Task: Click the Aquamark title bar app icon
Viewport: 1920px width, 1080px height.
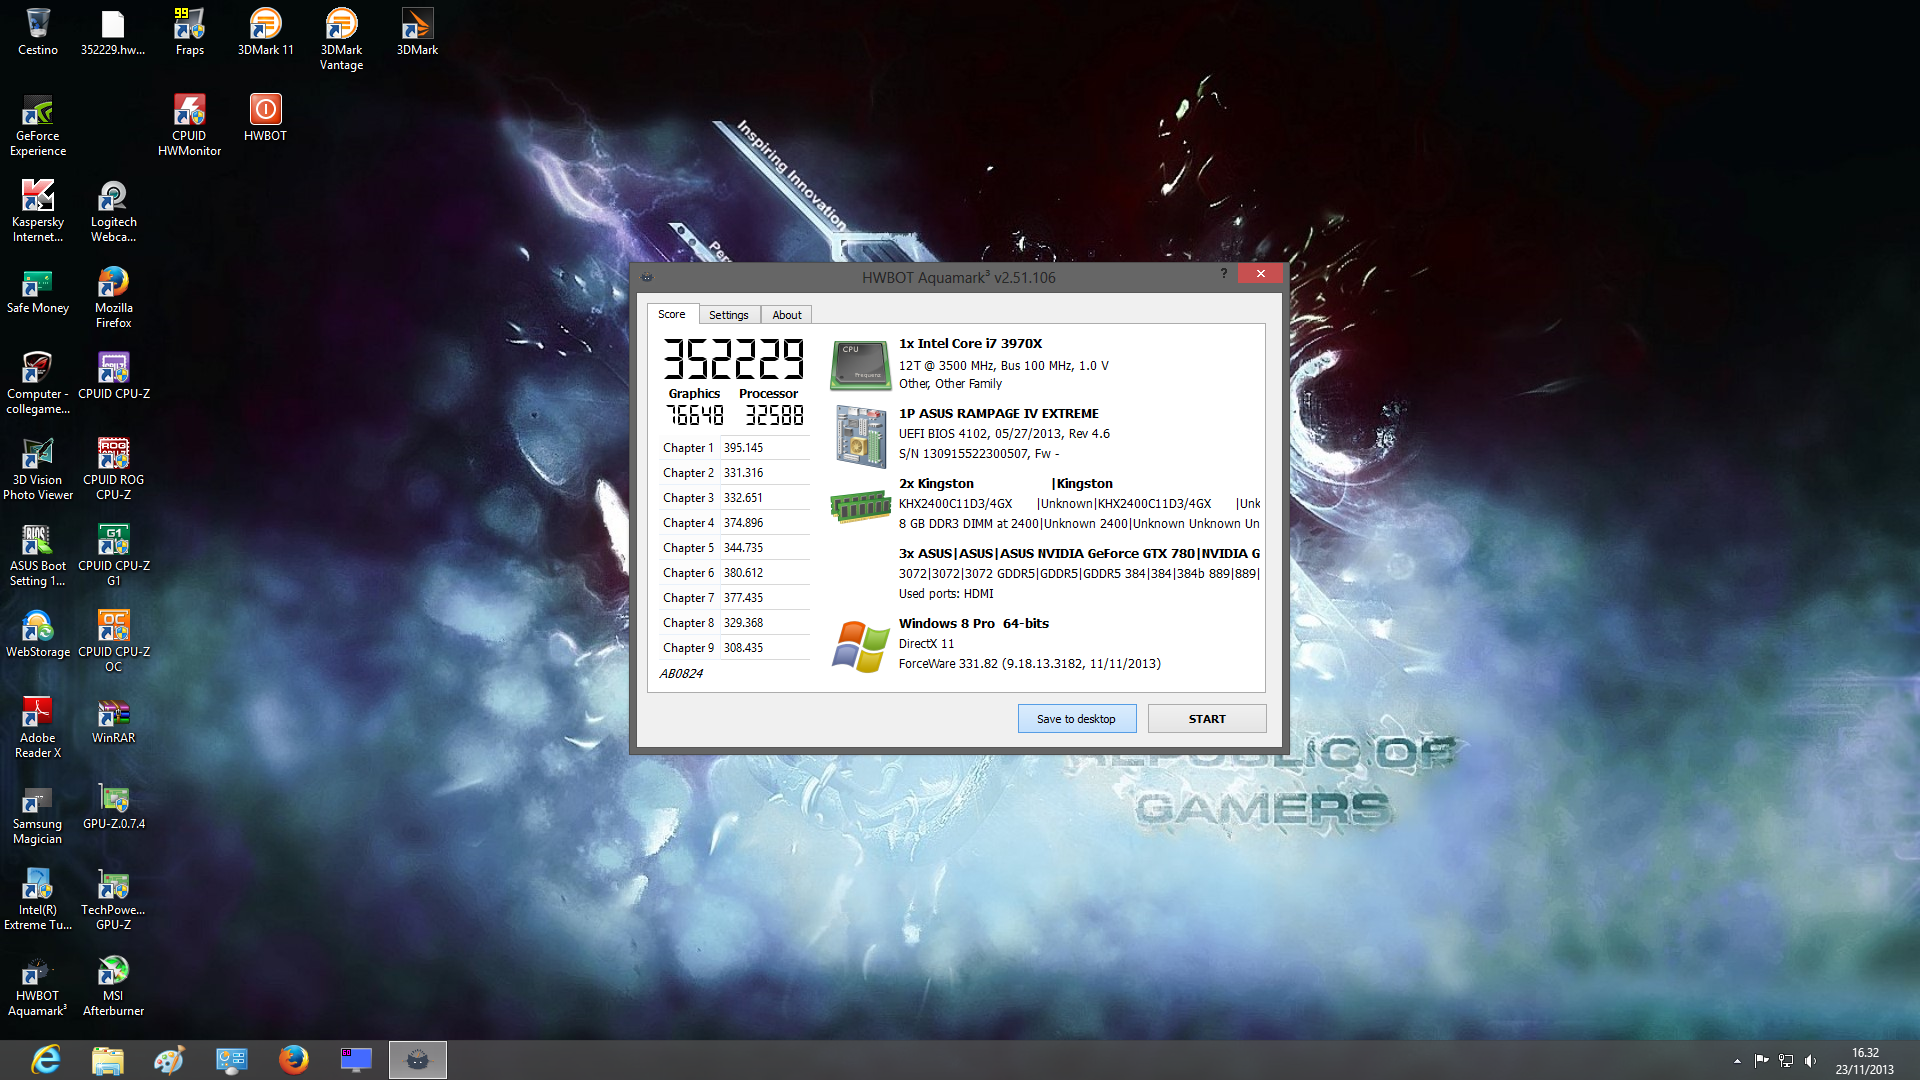Action: pyautogui.click(x=647, y=277)
